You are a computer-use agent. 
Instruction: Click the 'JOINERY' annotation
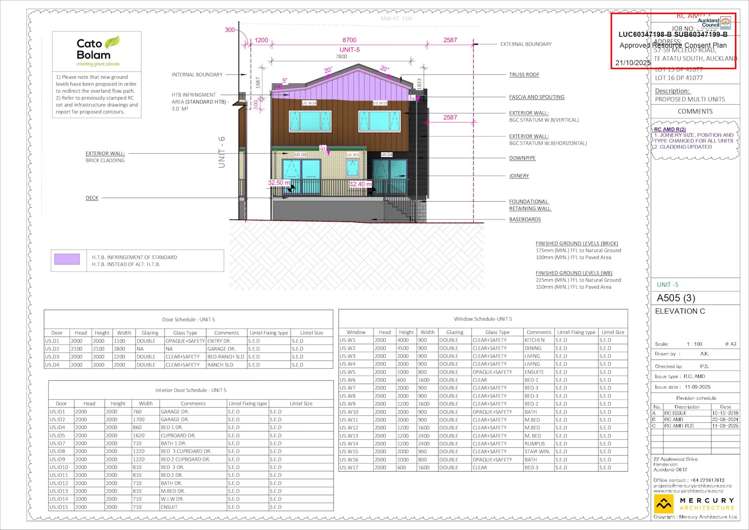pyautogui.click(x=519, y=176)
